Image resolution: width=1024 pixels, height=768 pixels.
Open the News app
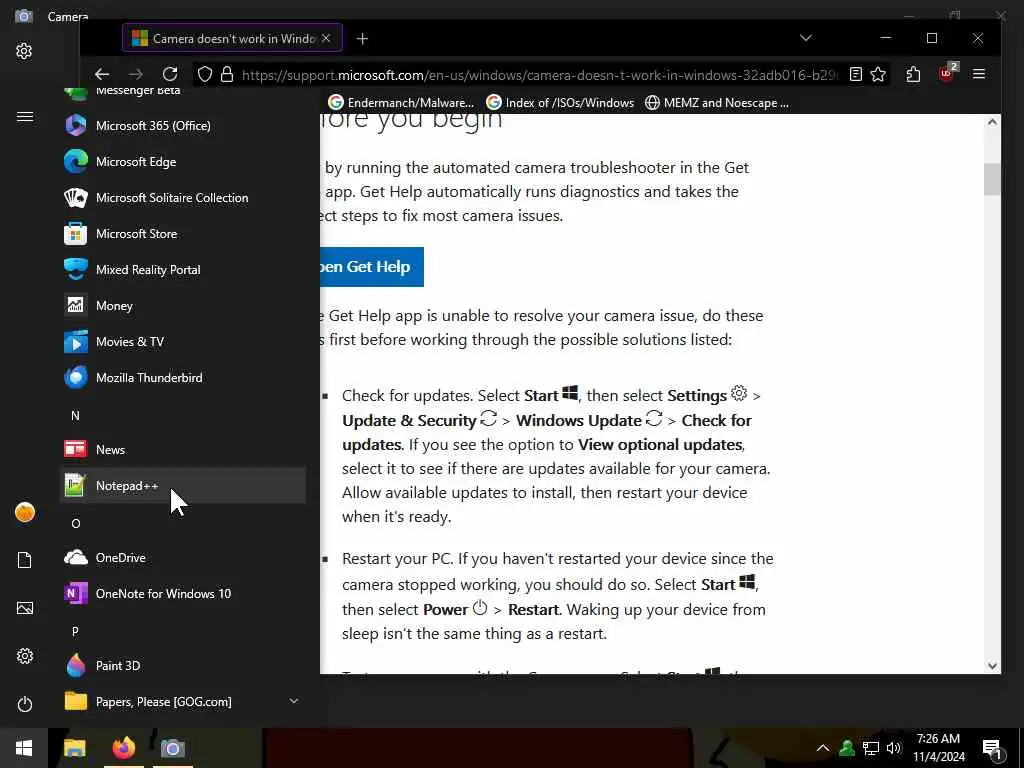(x=183, y=449)
